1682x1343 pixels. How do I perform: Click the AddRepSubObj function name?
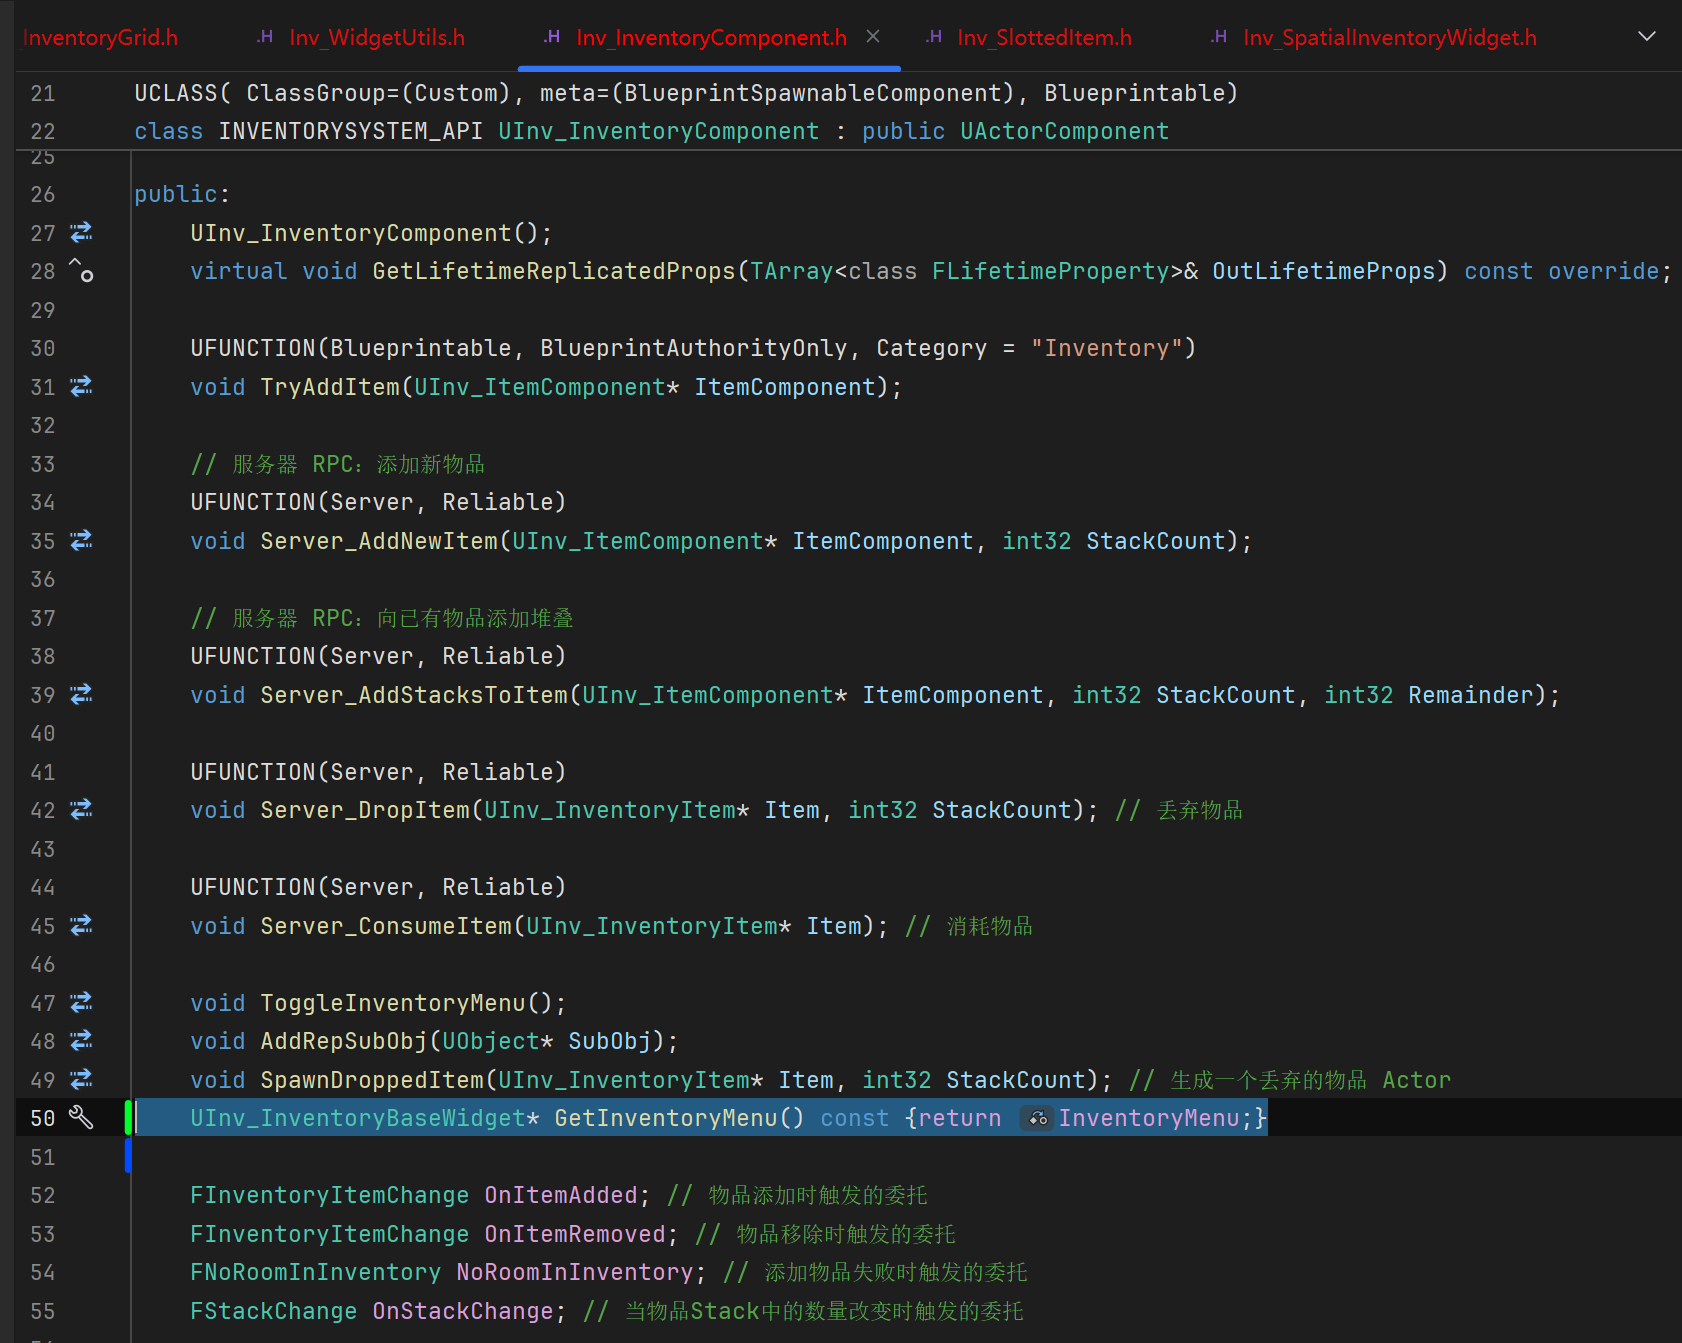(x=344, y=1041)
